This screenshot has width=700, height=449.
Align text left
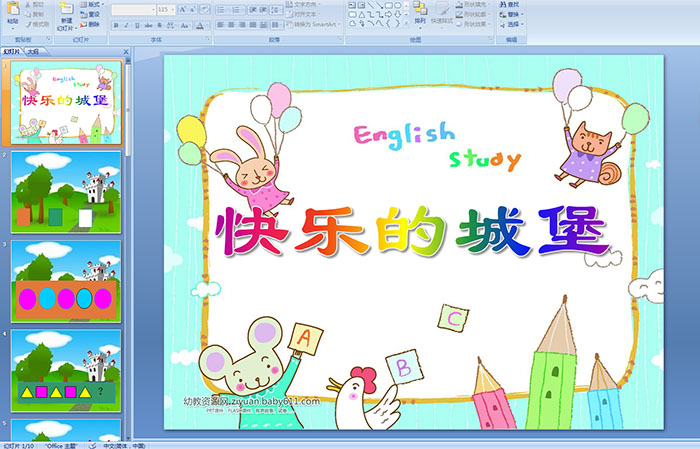(221, 25)
